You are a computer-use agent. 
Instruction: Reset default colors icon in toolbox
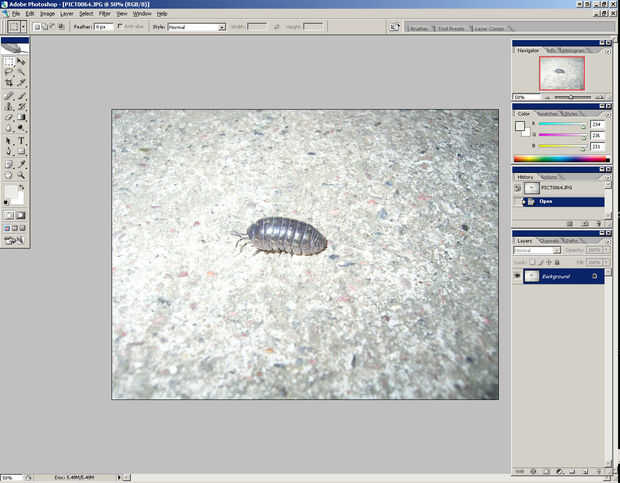6,203
